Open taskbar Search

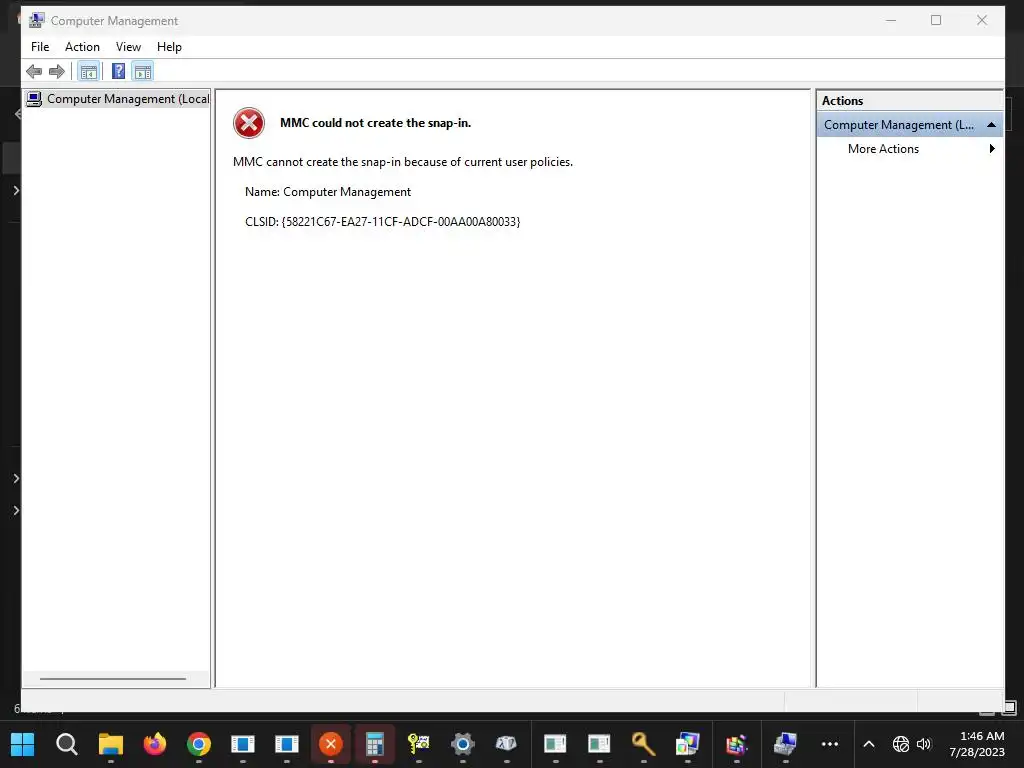[67, 744]
